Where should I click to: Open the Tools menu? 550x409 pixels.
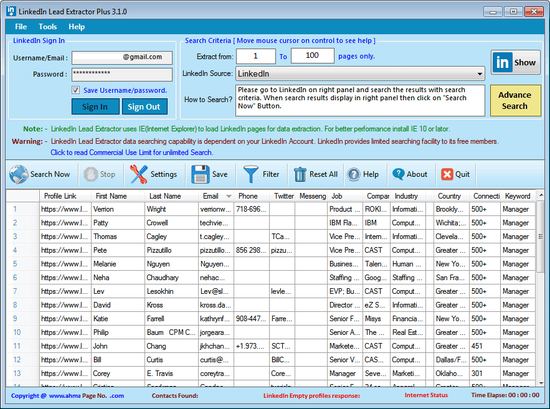pyautogui.click(x=48, y=27)
